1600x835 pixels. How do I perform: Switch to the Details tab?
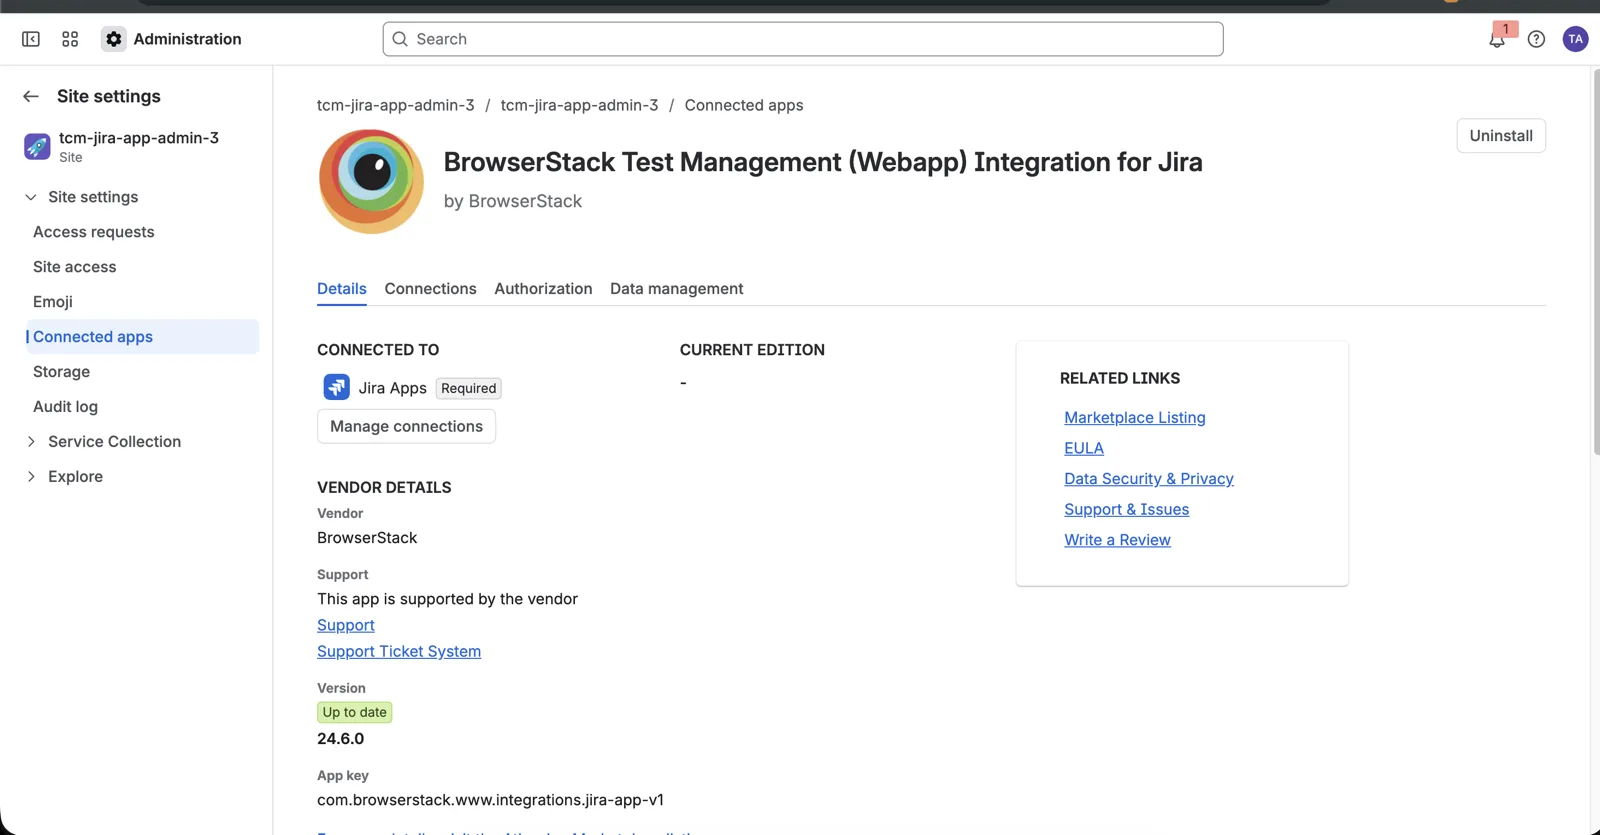pos(342,289)
